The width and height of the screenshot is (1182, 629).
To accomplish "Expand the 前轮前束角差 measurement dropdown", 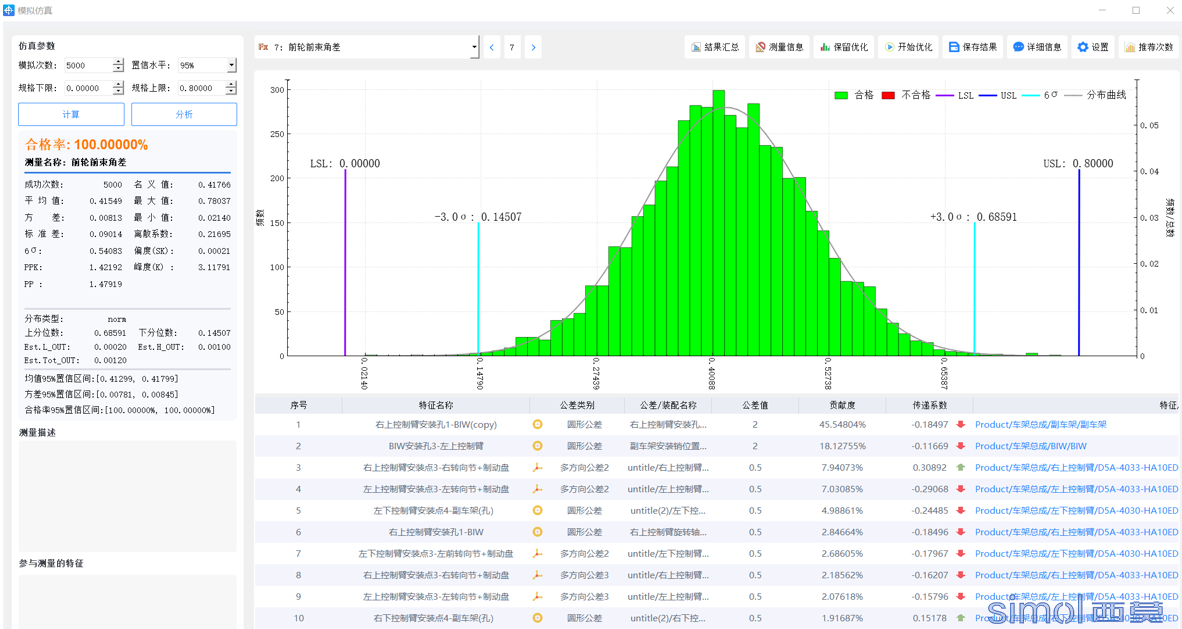I will [474, 47].
